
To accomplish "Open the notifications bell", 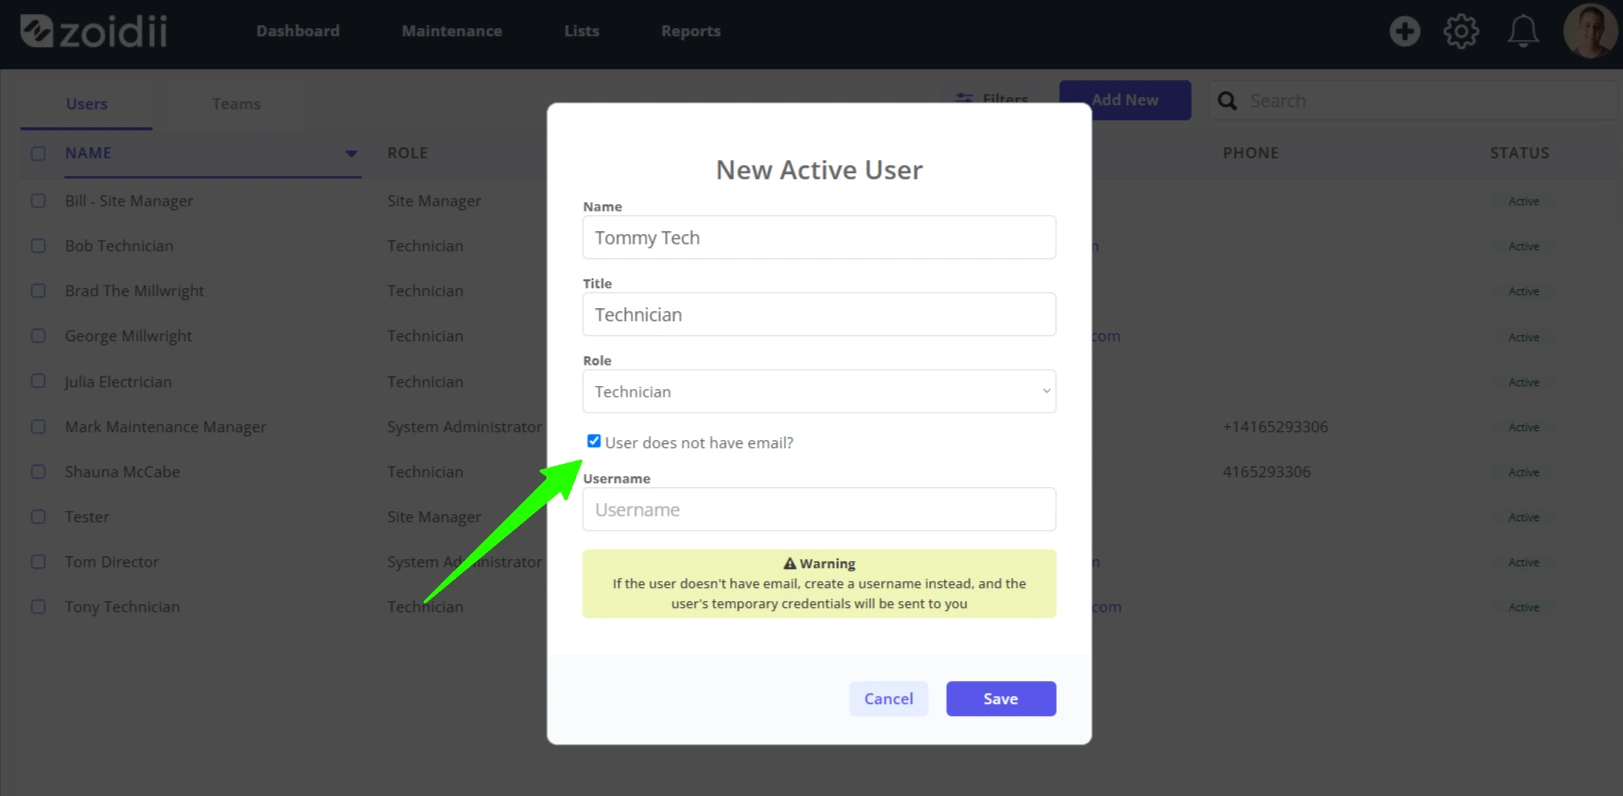I will [x=1523, y=31].
